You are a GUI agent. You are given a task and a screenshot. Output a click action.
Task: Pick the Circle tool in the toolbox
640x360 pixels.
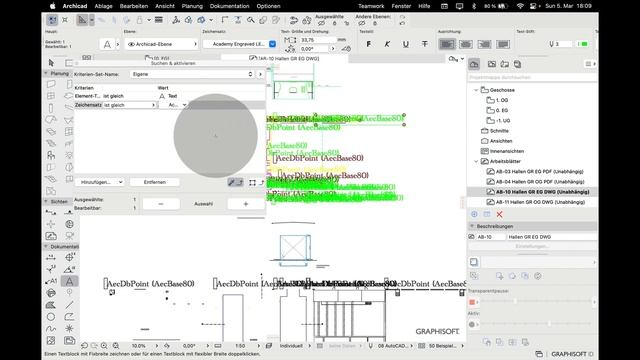point(51,317)
